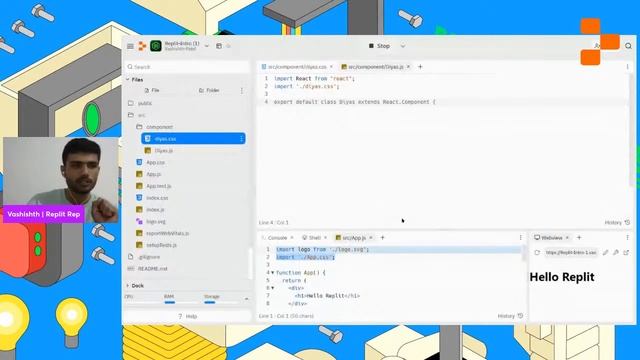640x360 pixels.
Task: Close the diyas.css editor tab
Action: point(331,67)
